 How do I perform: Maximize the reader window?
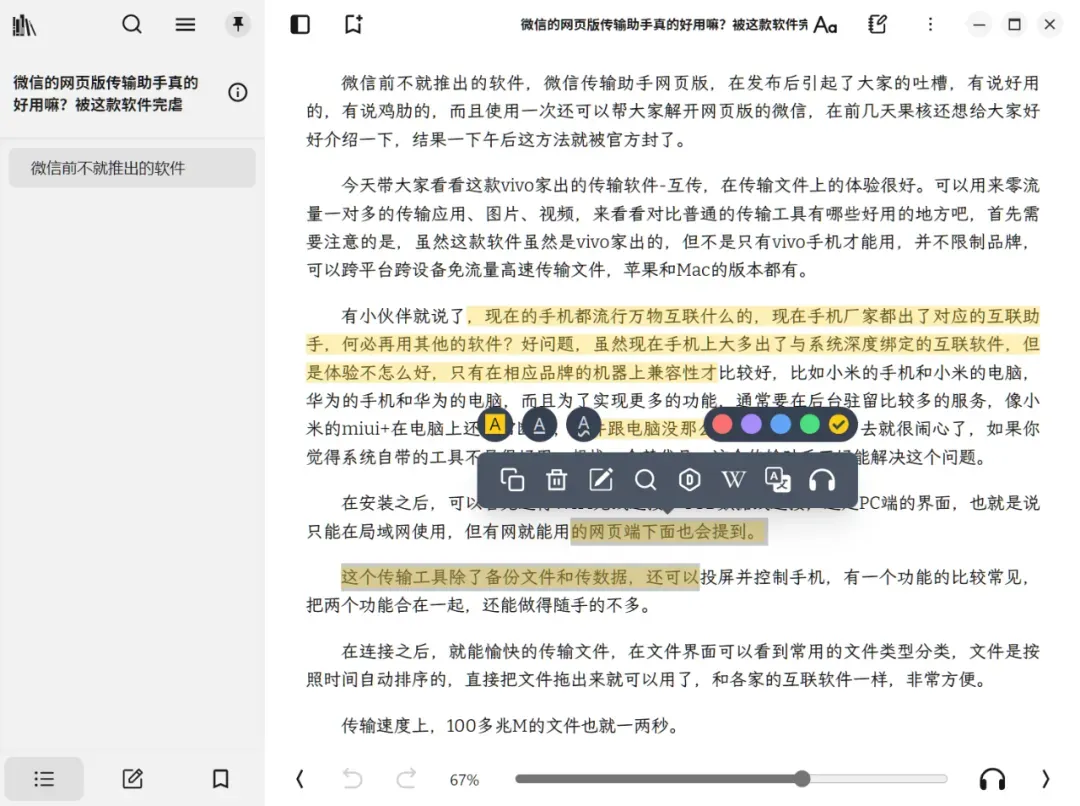click(1014, 25)
